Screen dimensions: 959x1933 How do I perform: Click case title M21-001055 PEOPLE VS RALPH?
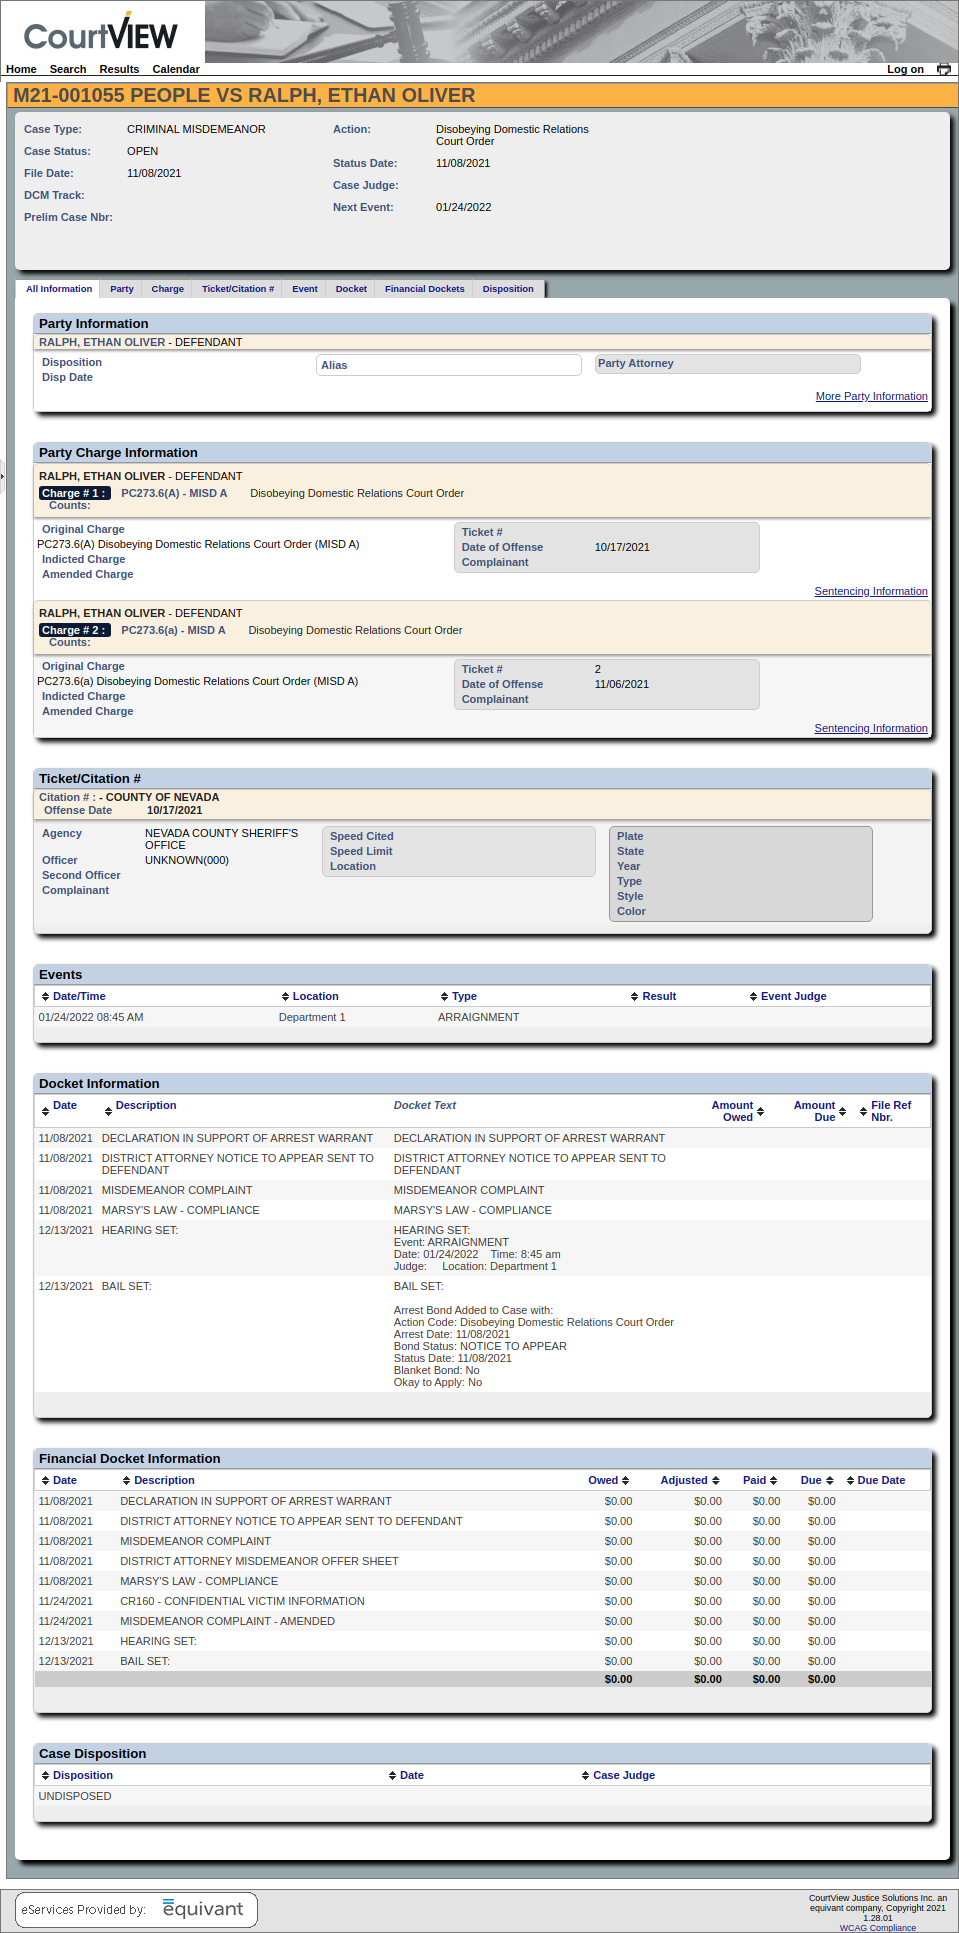pos(244,96)
